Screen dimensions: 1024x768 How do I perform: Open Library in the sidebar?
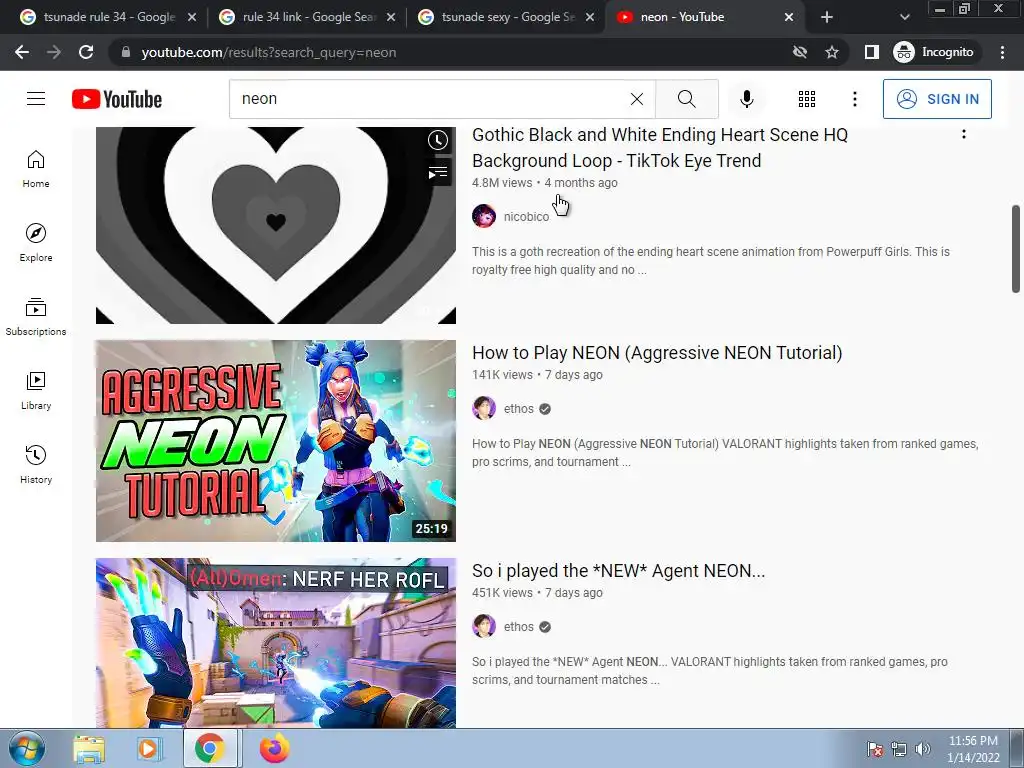click(36, 391)
